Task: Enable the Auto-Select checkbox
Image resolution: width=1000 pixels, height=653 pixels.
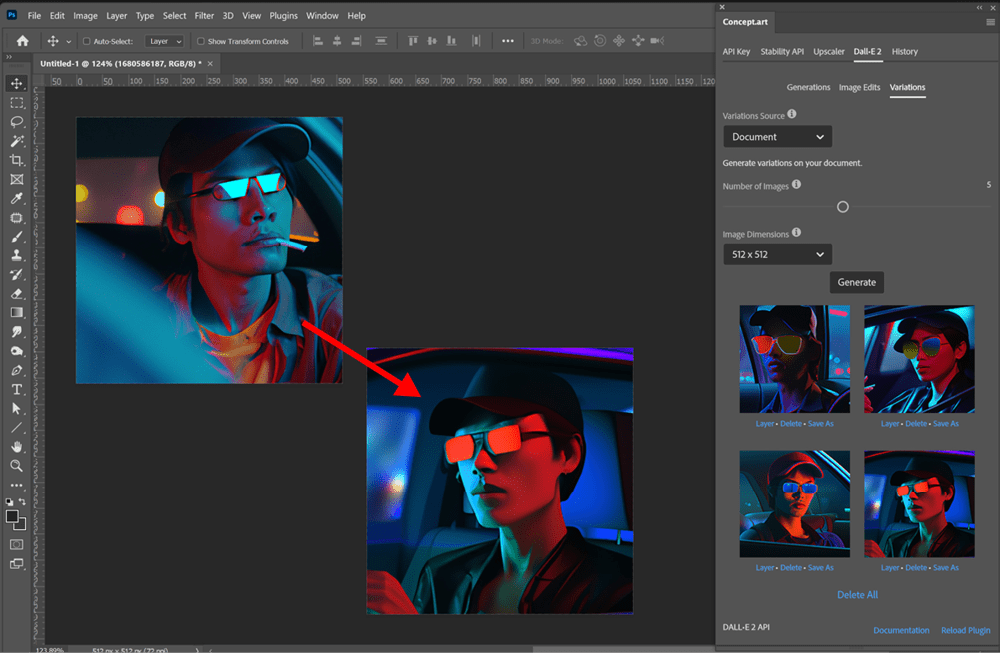Action: 87,41
